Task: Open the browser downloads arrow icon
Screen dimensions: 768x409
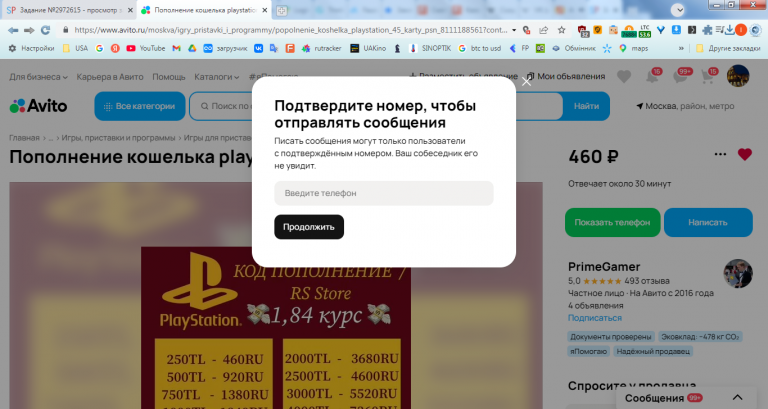Action: coord(730,30)
